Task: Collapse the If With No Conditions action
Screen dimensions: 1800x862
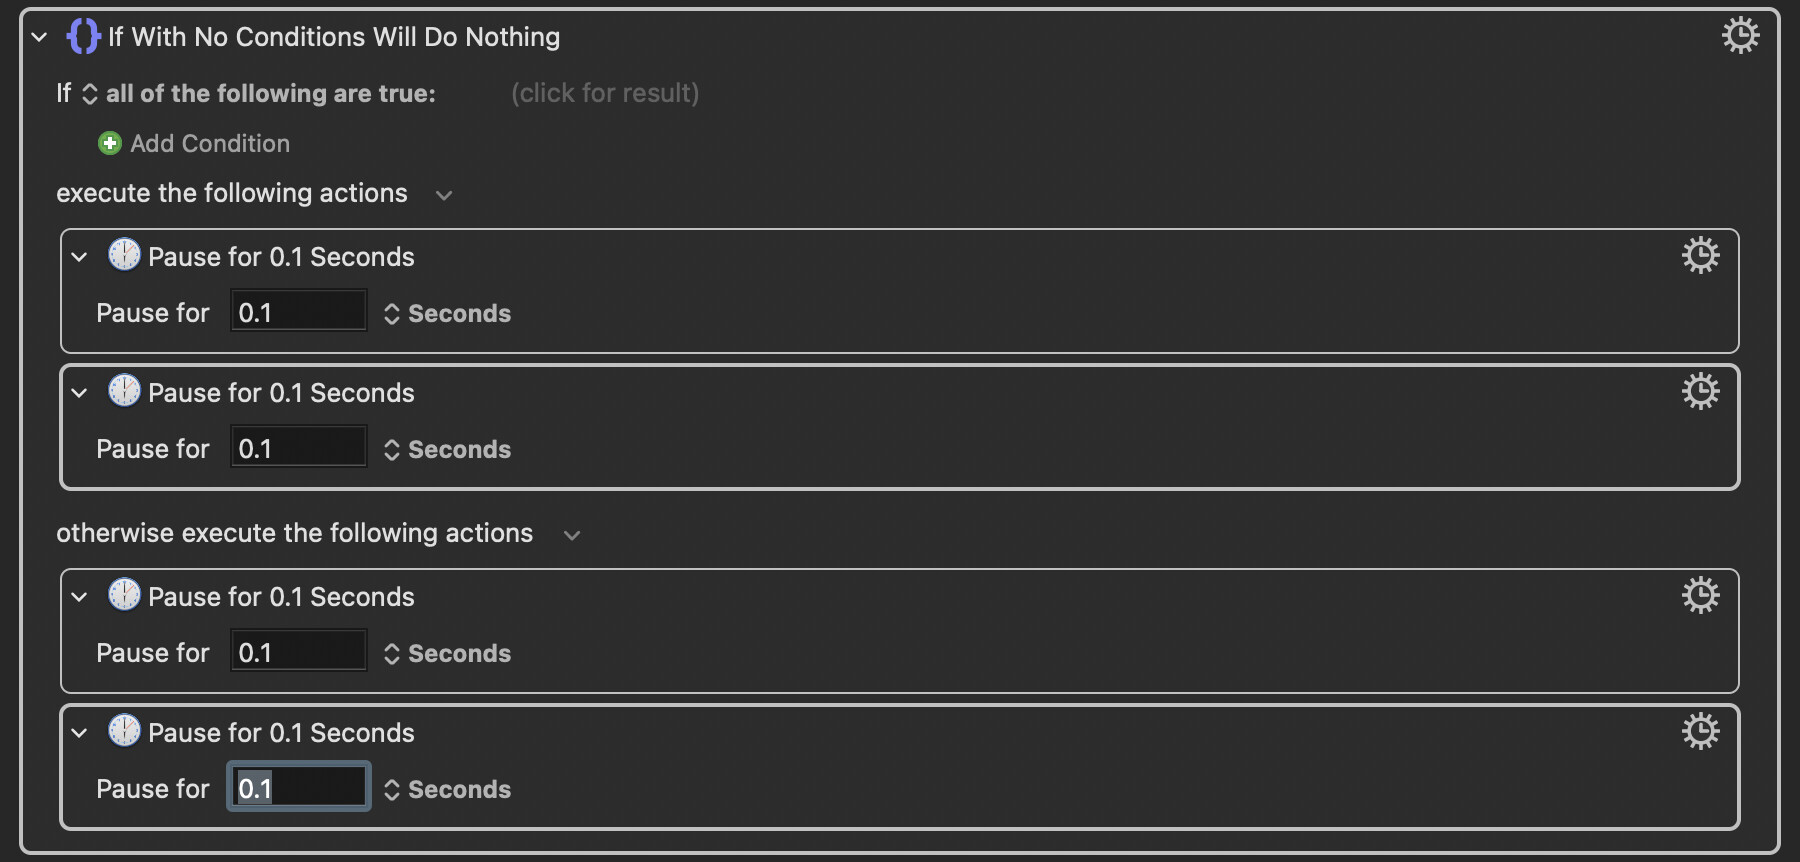Action: point(39,38)
